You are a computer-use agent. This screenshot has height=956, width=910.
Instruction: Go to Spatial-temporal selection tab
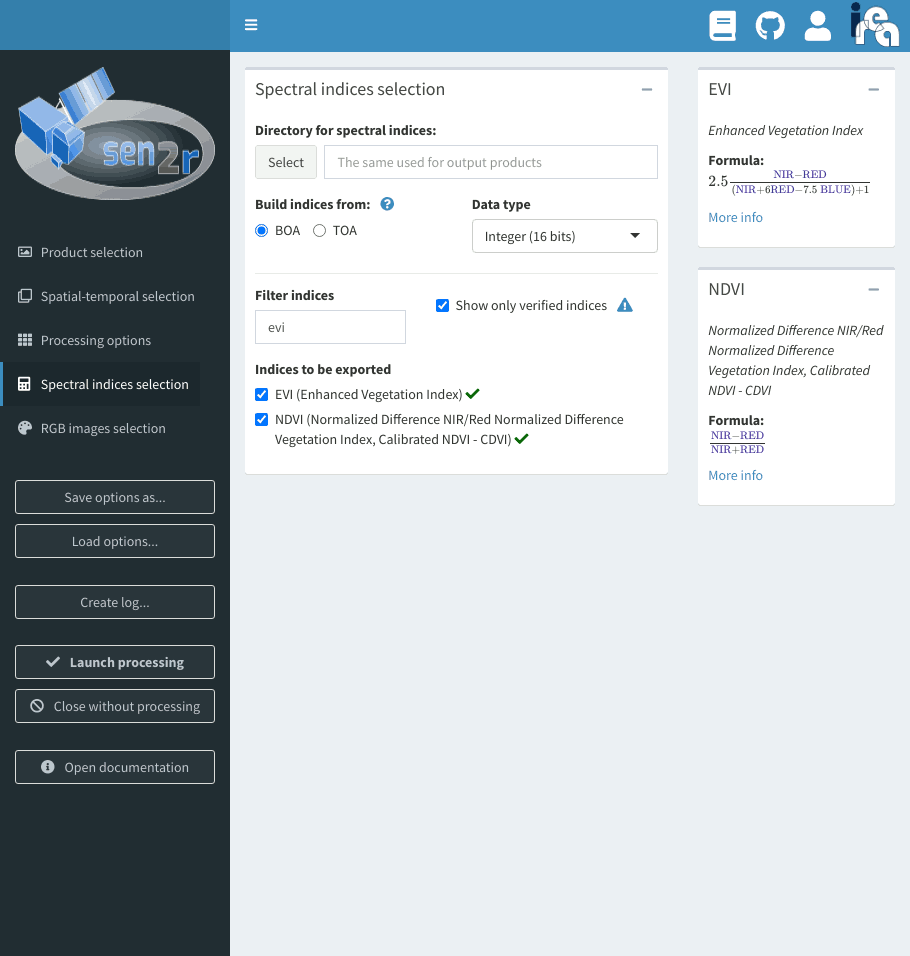tap(101, 296)
